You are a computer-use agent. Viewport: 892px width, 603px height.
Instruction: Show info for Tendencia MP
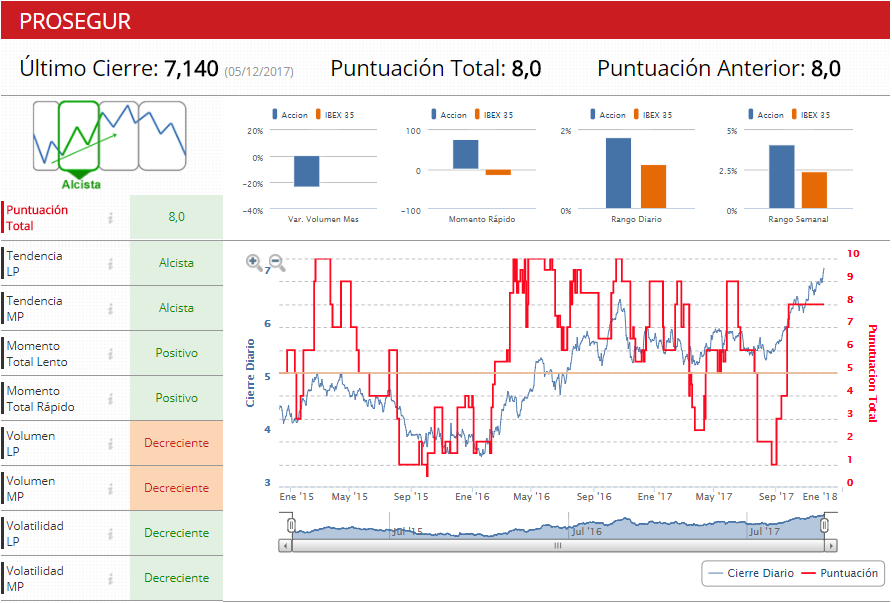[111, 309]
